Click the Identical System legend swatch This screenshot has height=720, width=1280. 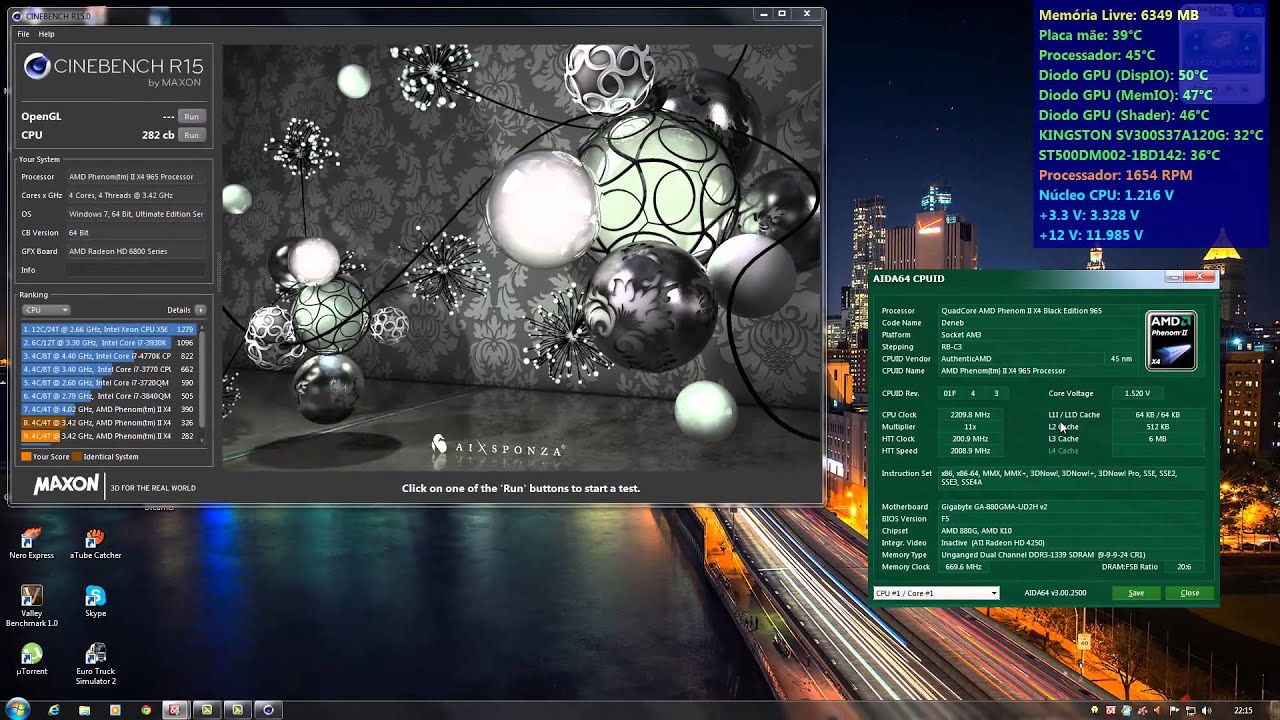[x=78, y=457]
